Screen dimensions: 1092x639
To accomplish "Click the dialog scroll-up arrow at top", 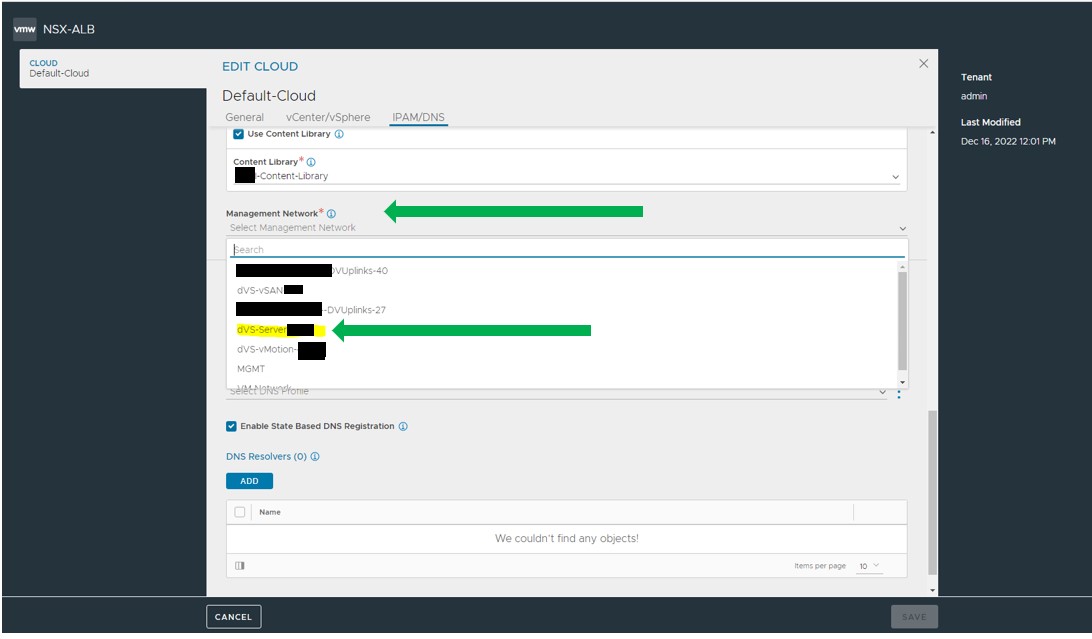I will tap(933, 132).
